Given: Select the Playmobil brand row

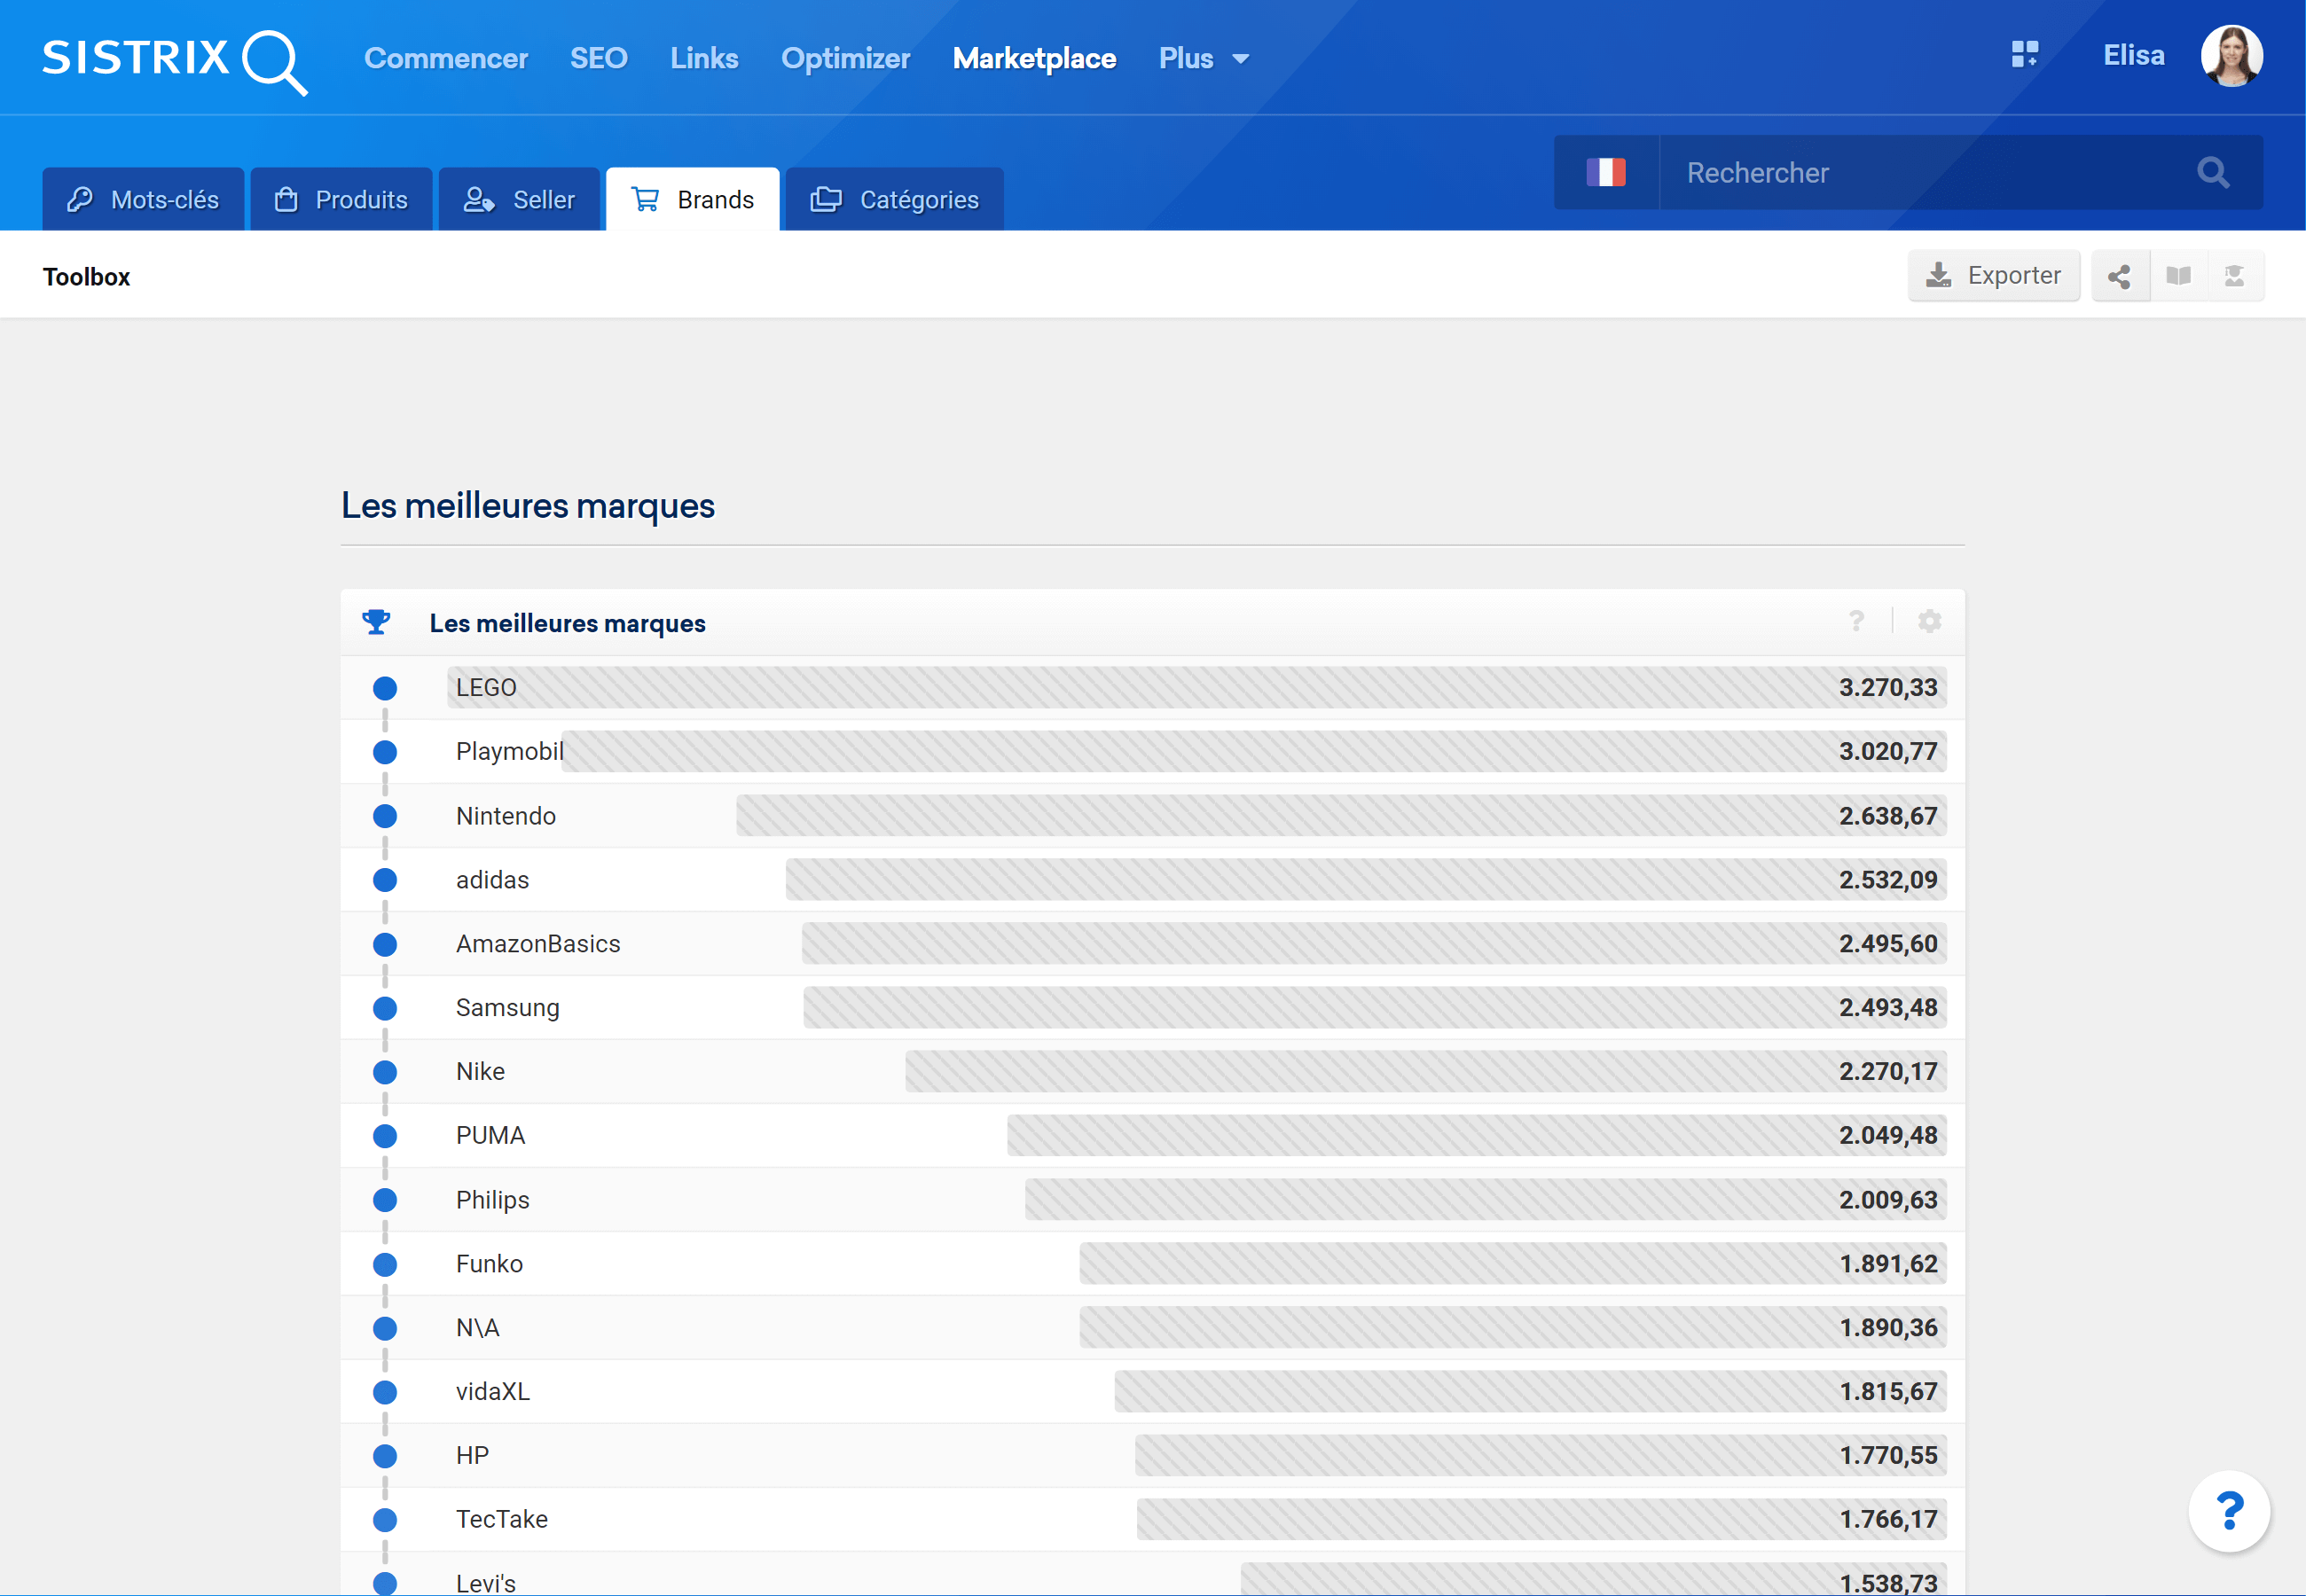Looking at the screenshot, I should click(1152, 751).
